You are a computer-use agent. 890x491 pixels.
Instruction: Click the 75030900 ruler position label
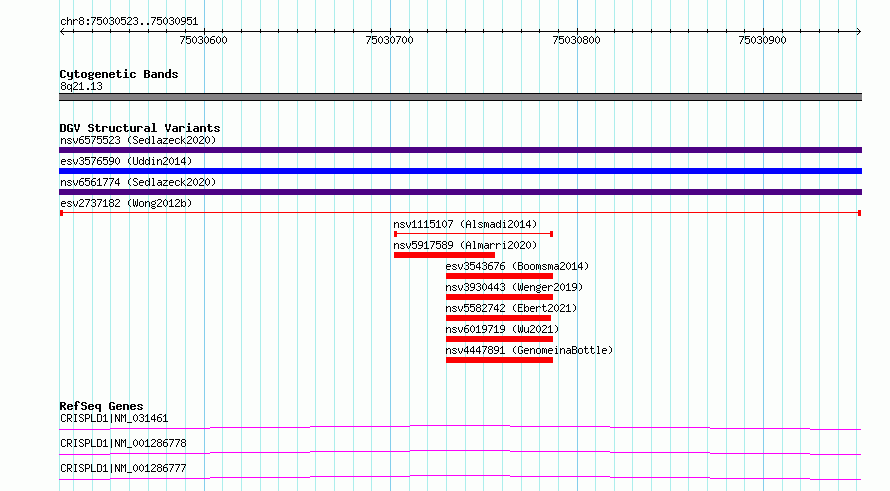762,40
